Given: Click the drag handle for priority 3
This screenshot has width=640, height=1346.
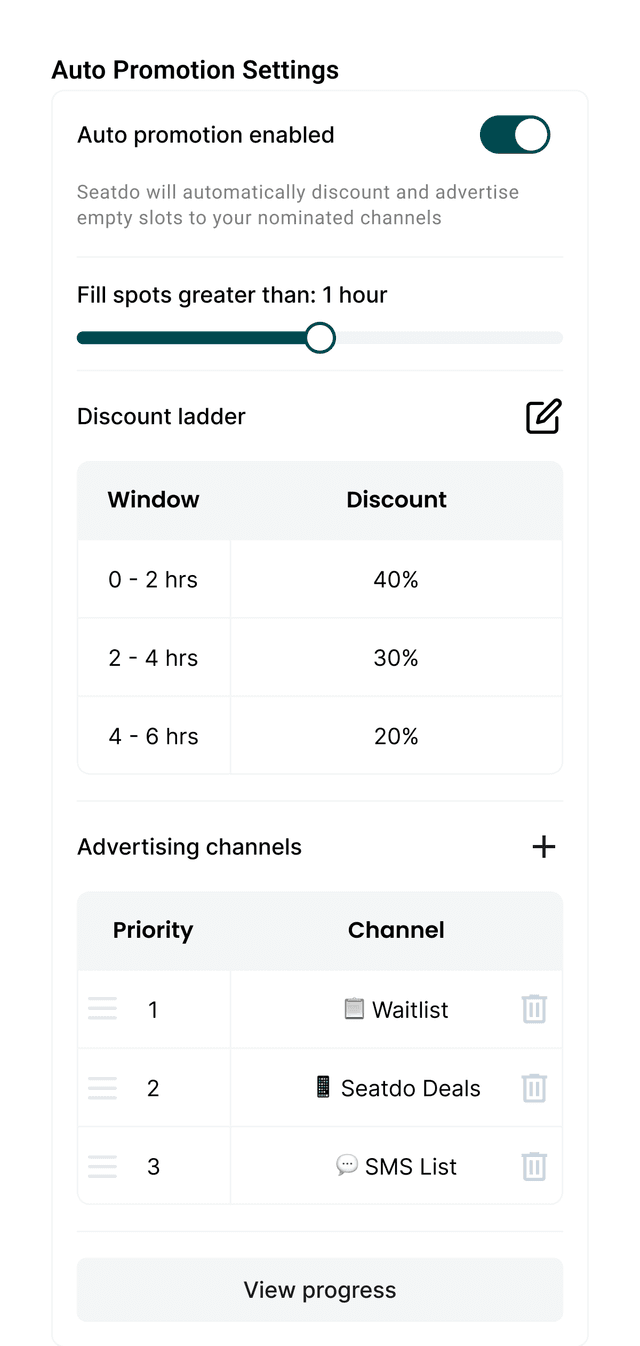Looking at the screenshot, I should point(102,1166).
